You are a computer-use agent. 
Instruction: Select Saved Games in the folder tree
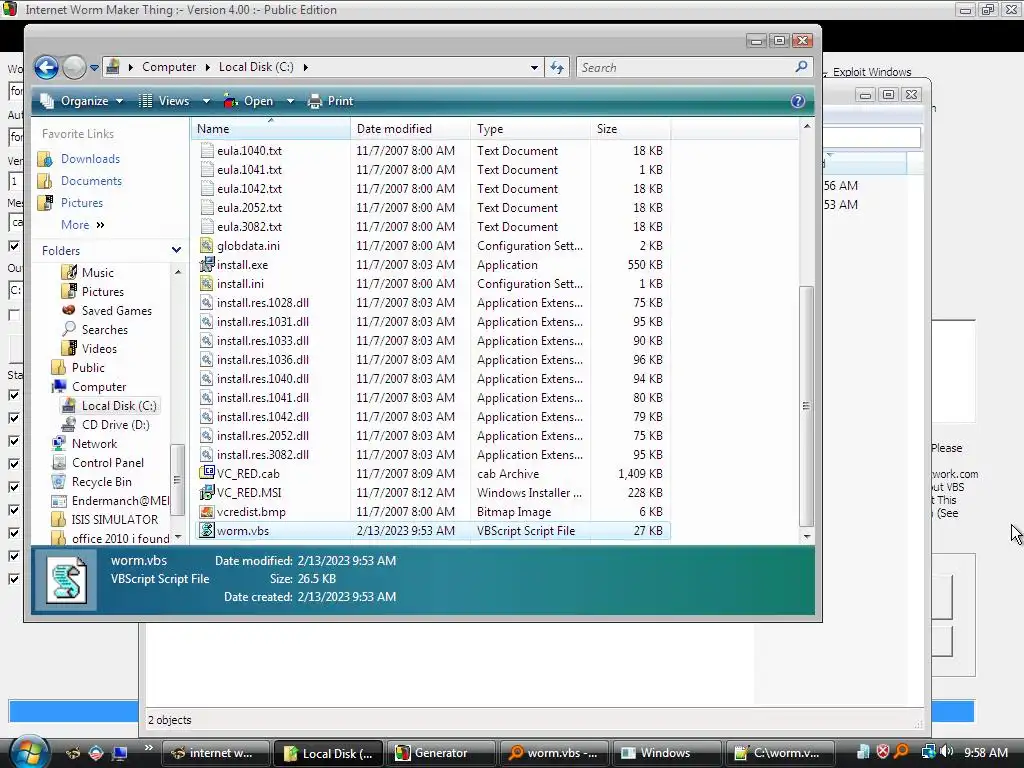[116, 311]
